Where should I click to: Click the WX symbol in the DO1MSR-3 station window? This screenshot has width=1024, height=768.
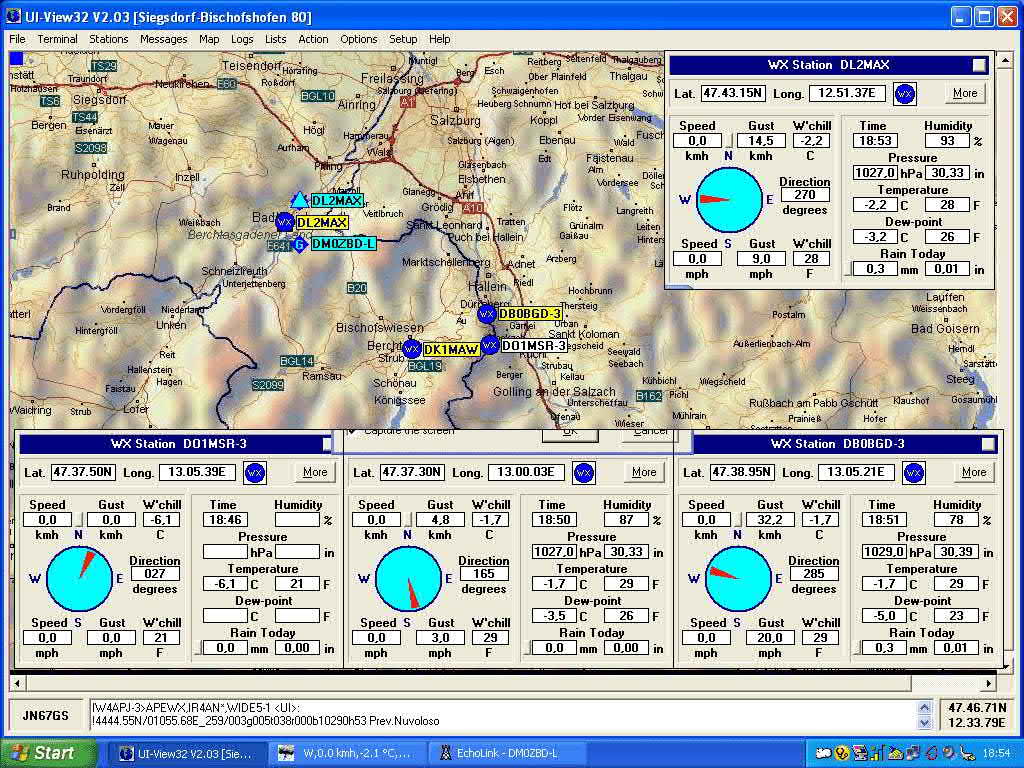pyautogui.click(x=255, y=473)
